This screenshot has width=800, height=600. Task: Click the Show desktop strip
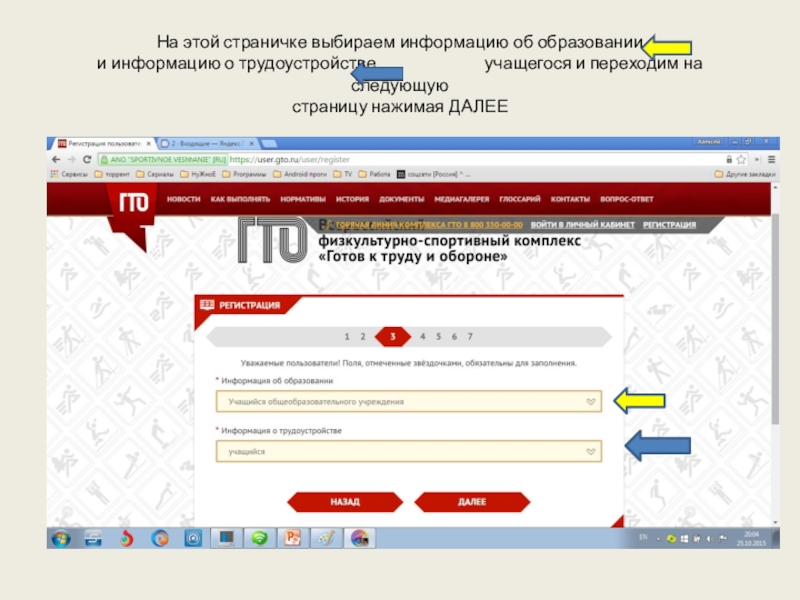776,538
